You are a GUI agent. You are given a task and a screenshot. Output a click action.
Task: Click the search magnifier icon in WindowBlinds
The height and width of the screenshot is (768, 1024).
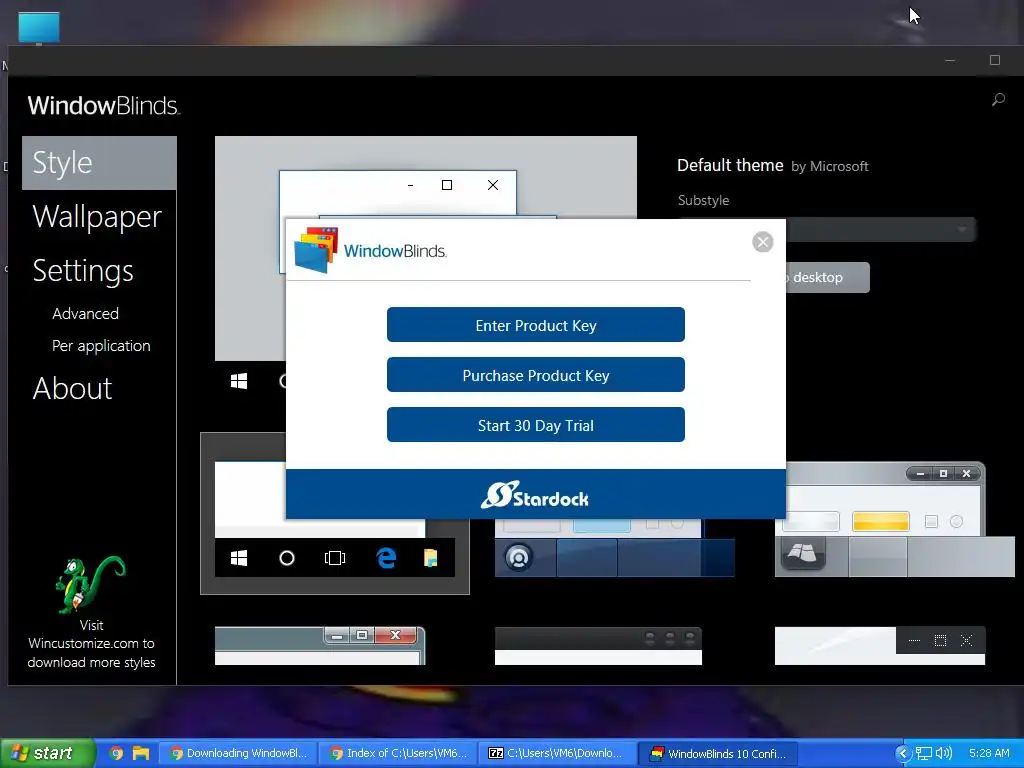[999, 99]
